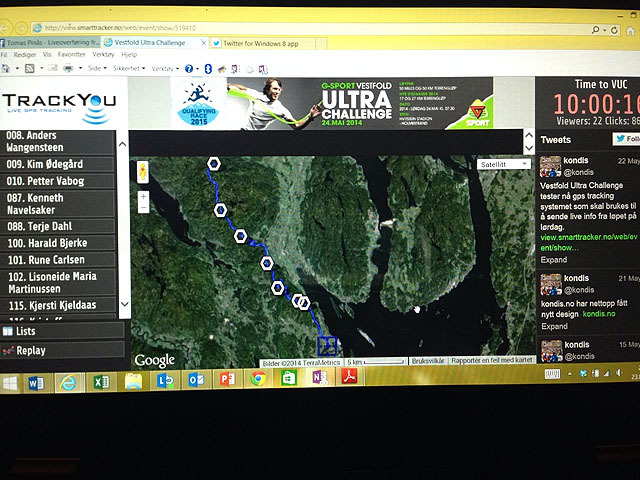Open the Verktøy toolbar dropdown
Viewport: 640px width, 480px height.
pos(165,69)
